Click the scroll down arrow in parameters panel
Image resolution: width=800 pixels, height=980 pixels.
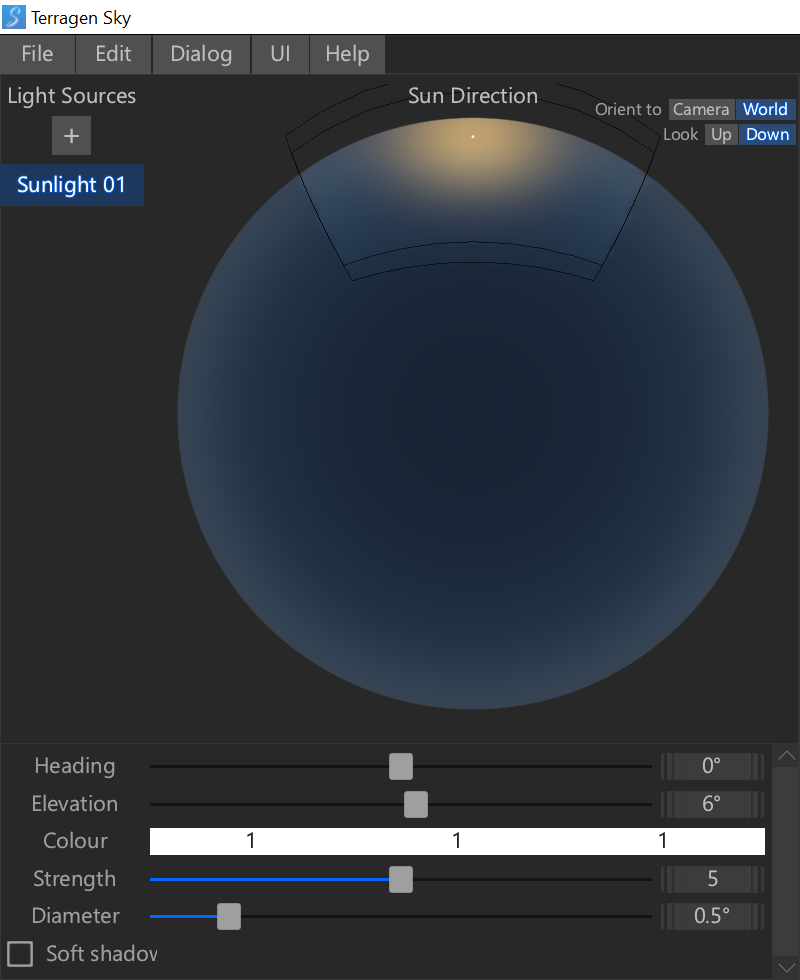(786, 966)
